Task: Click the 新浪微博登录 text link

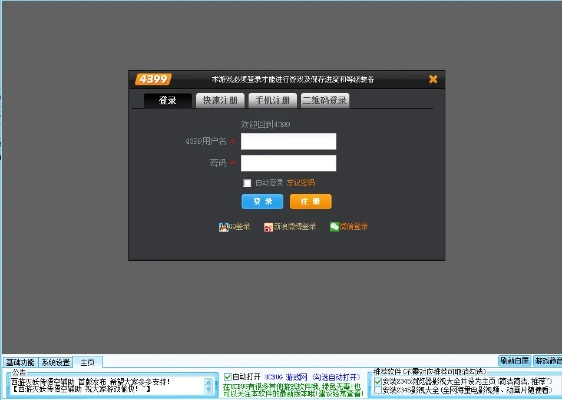Action: tap(295, 227)
